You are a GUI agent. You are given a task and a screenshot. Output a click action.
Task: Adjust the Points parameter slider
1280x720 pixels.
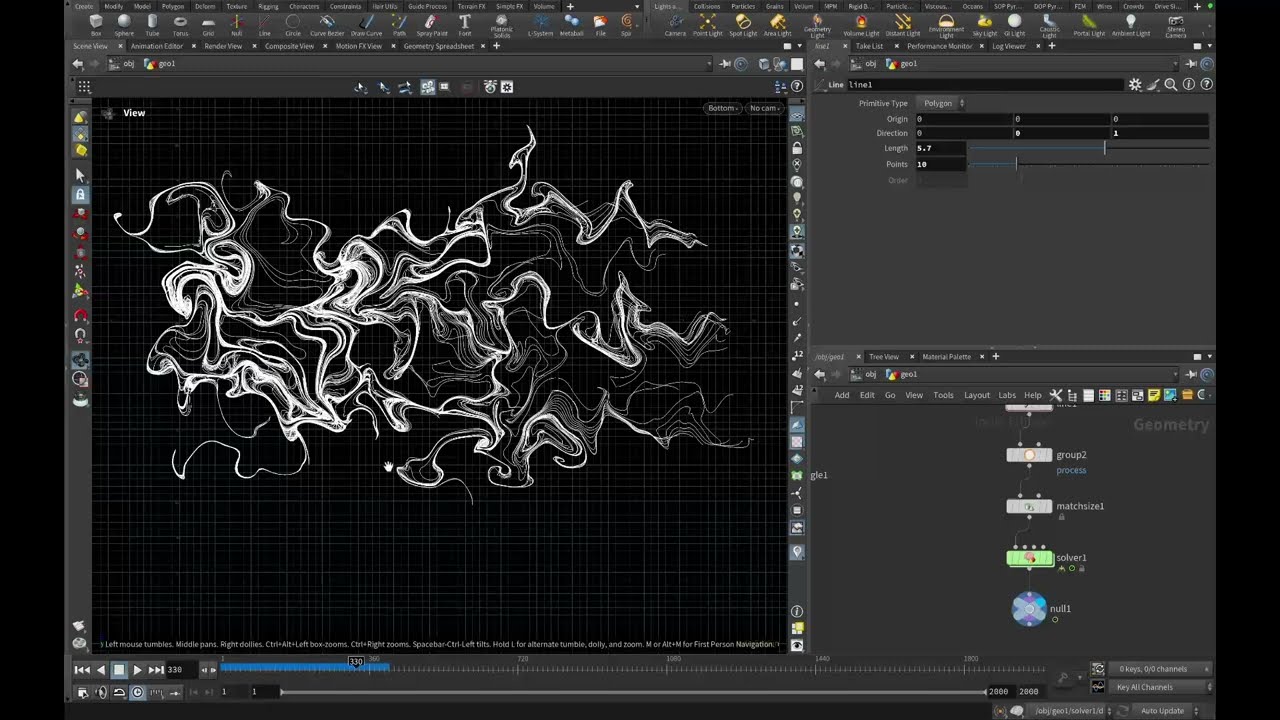(1089, 164)
